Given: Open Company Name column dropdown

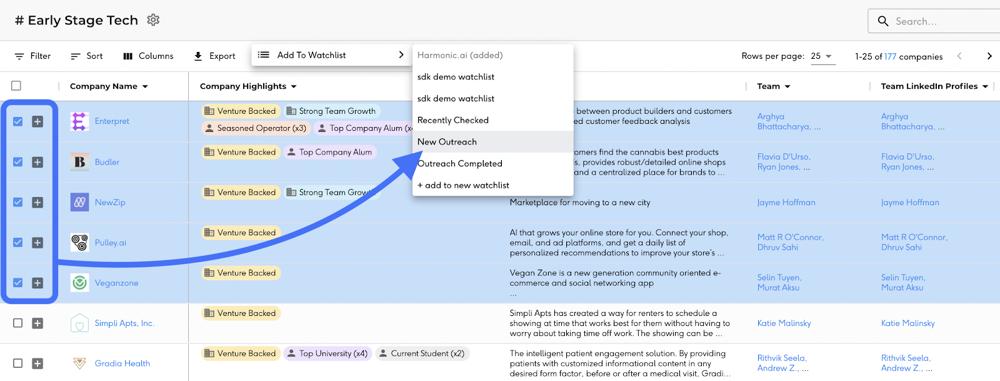Looking at the screenshot, I should click(x=145, y=87).
